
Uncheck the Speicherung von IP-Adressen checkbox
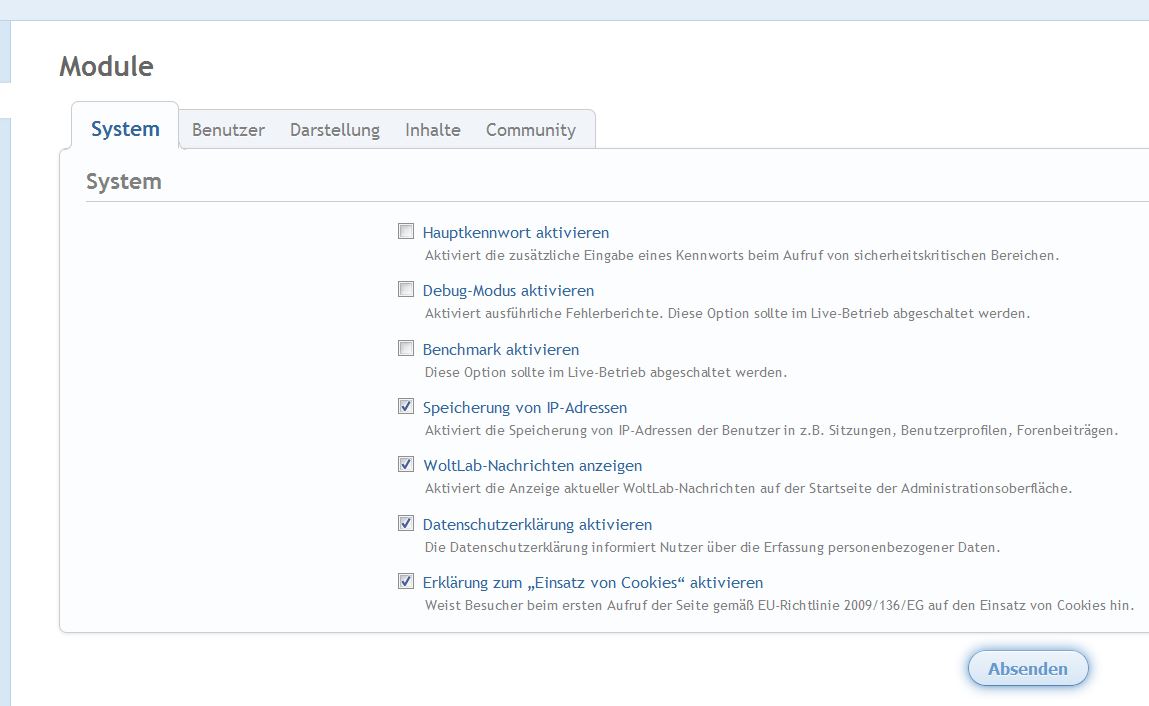pyautogui.click(x=406, y=407)
